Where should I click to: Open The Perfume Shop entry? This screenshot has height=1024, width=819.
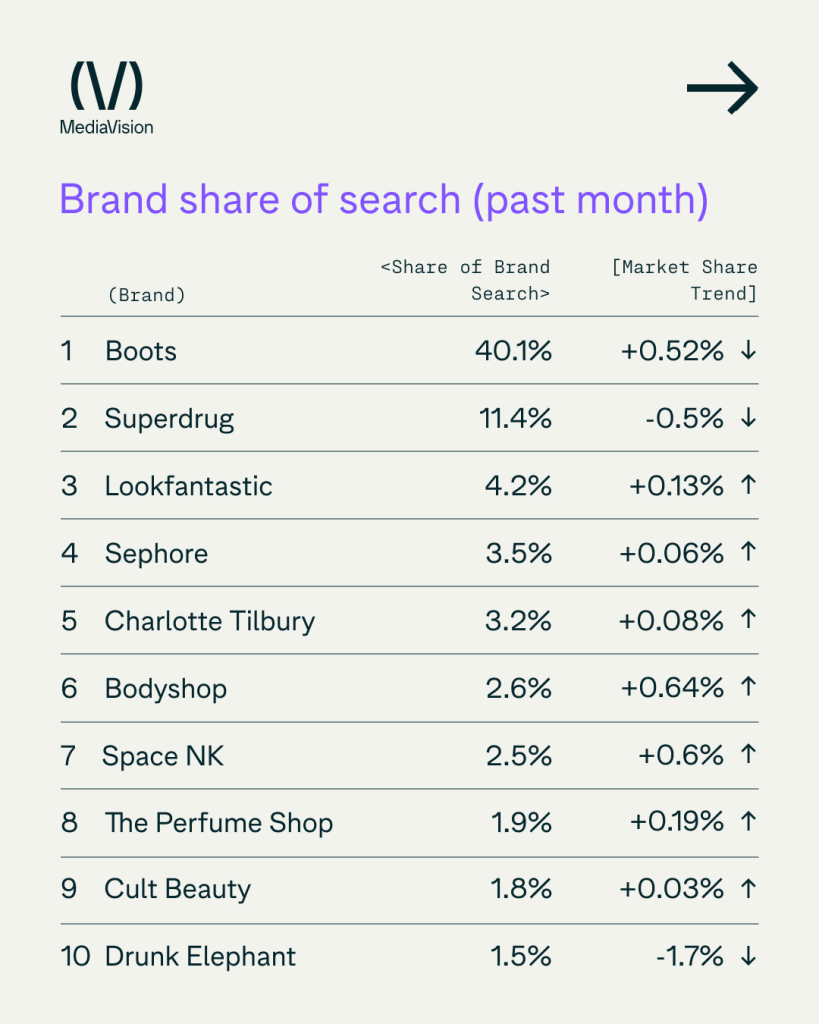click(x=219, y=823)
